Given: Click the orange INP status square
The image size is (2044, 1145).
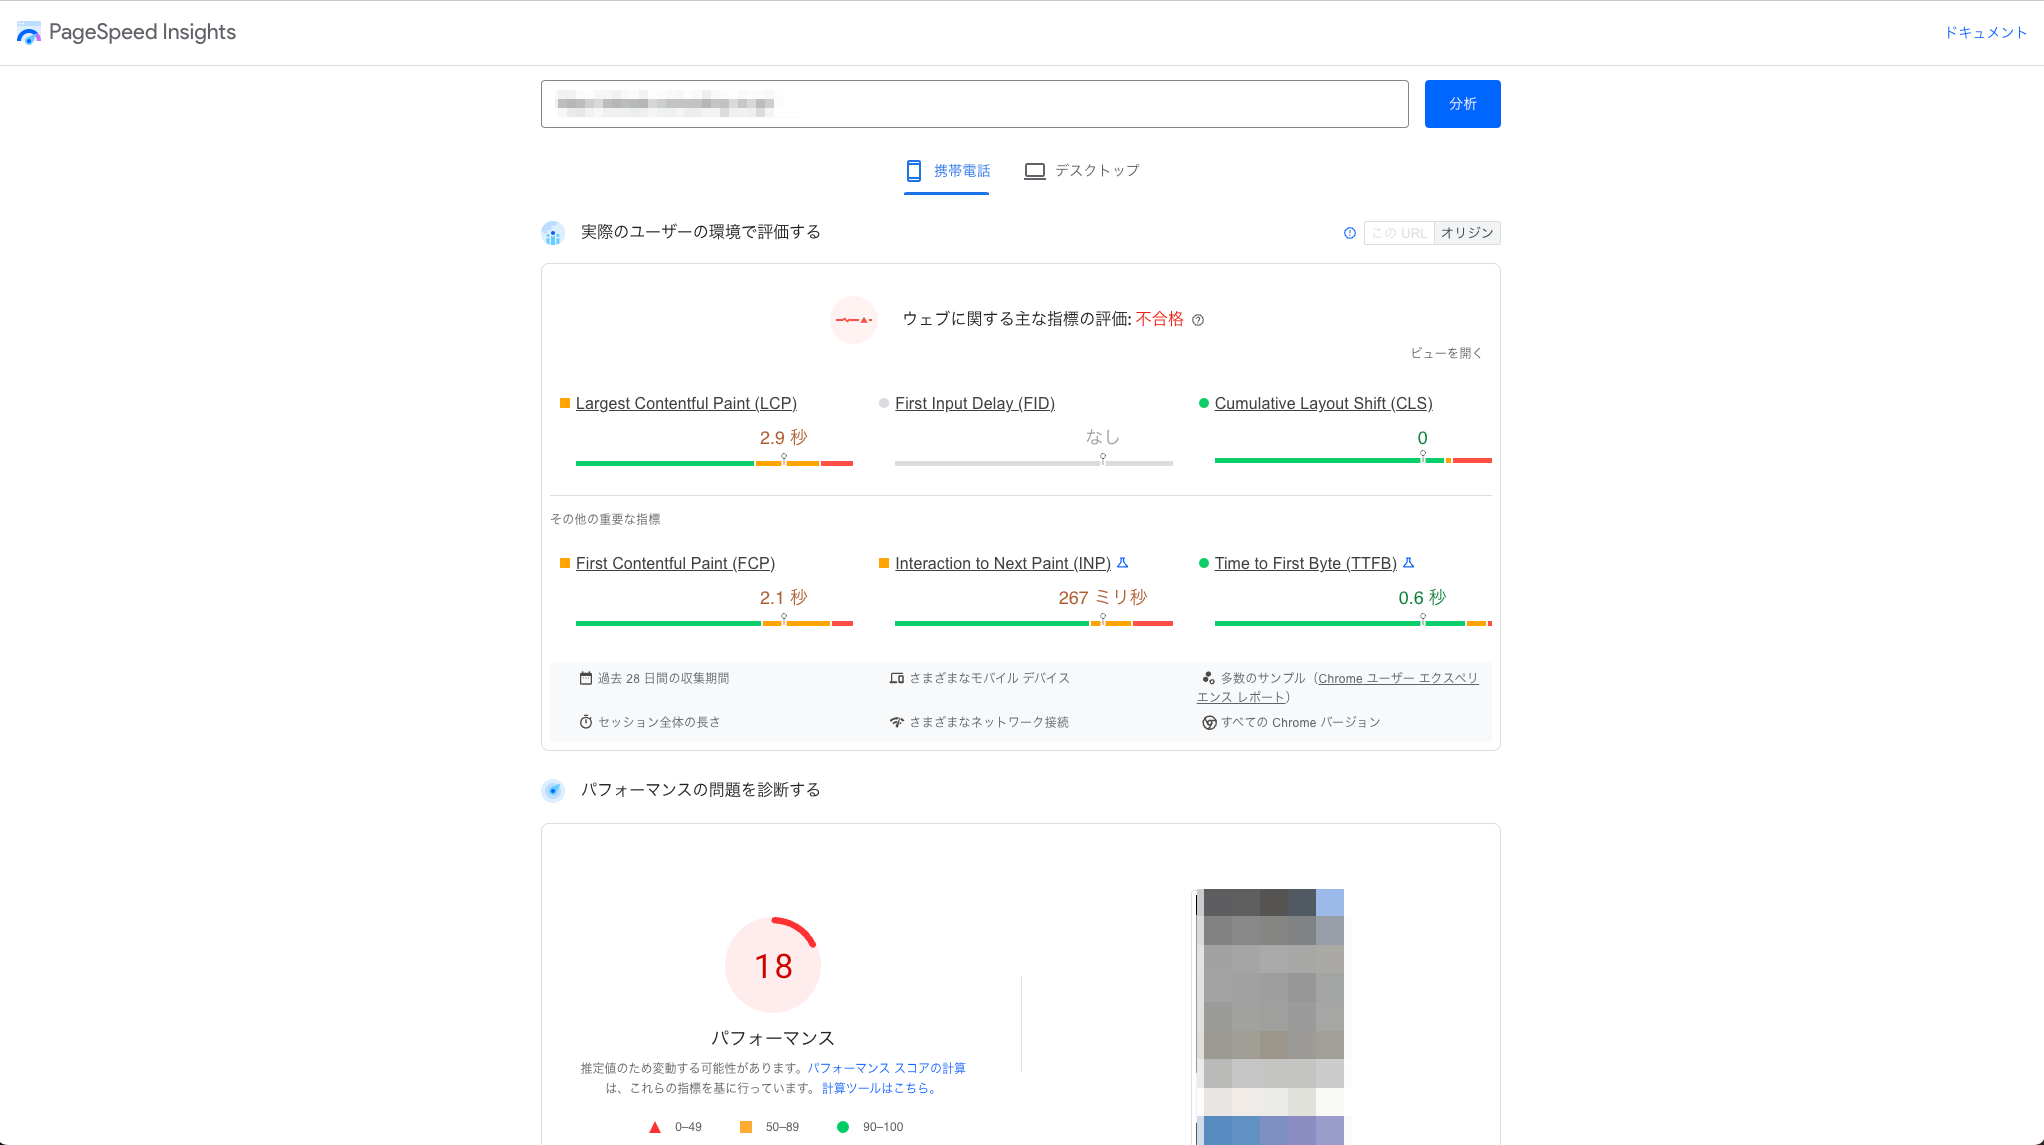Looking at the screenshot, I should coord(884,563).
